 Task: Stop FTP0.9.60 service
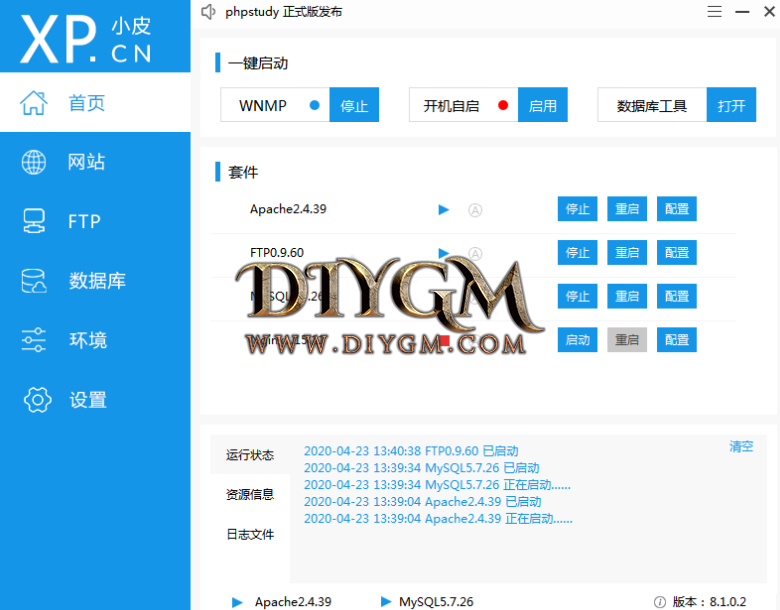pyautogui.click(x=577, y=253)
